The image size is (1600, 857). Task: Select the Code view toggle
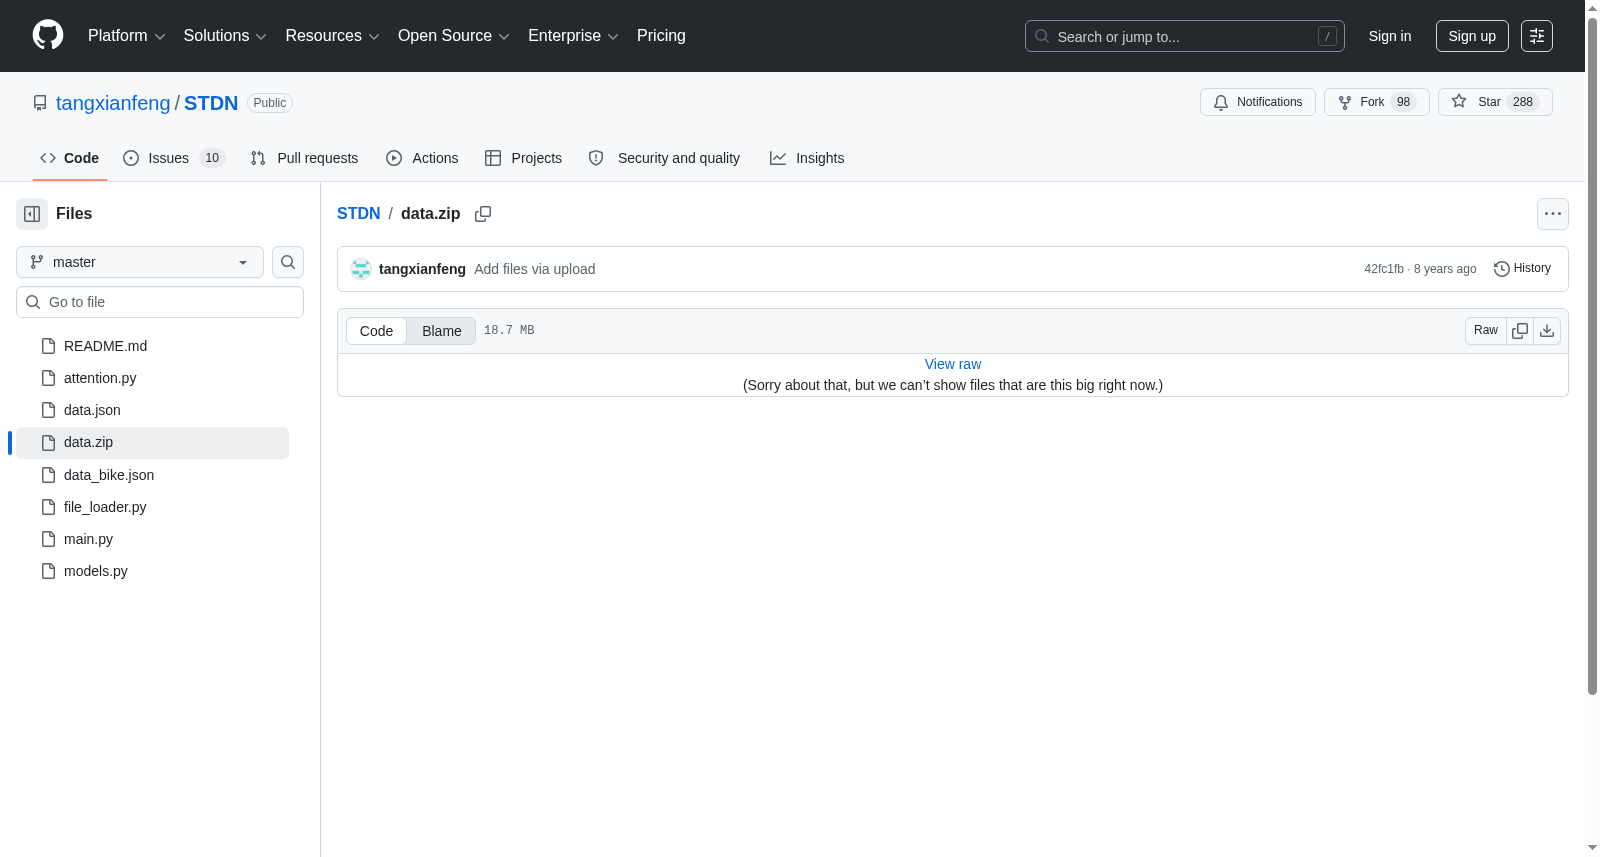(377, 331)
